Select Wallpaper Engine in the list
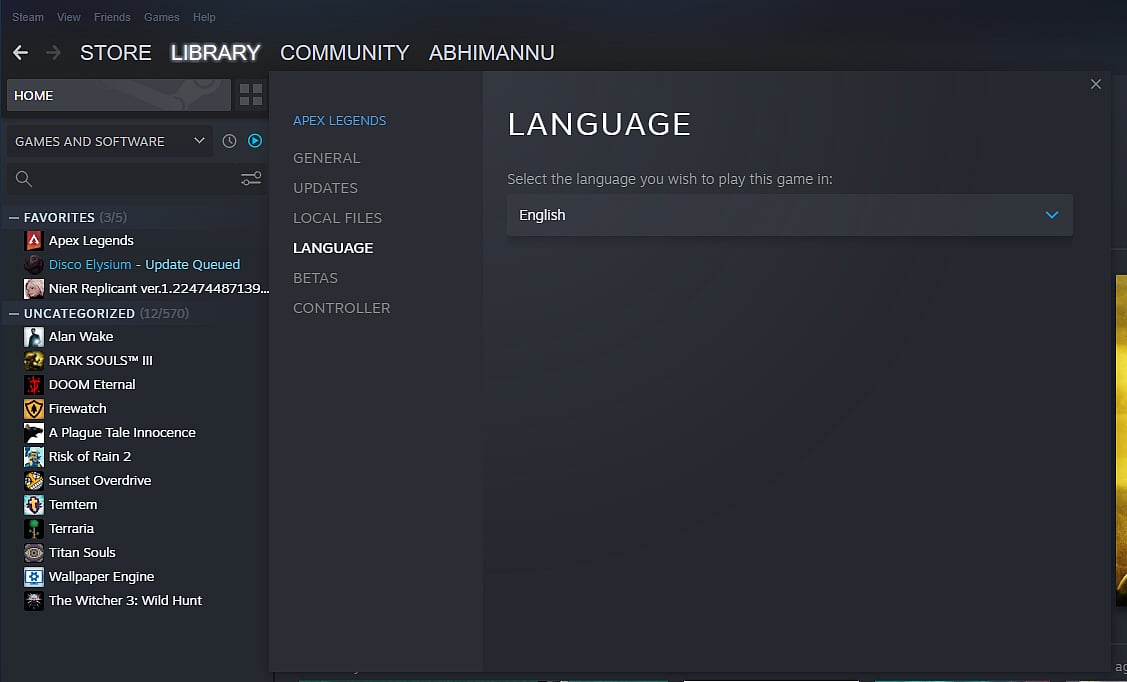Image resolution: width=1127 pixels, height=682 pixels. click(x=101, y=576)
